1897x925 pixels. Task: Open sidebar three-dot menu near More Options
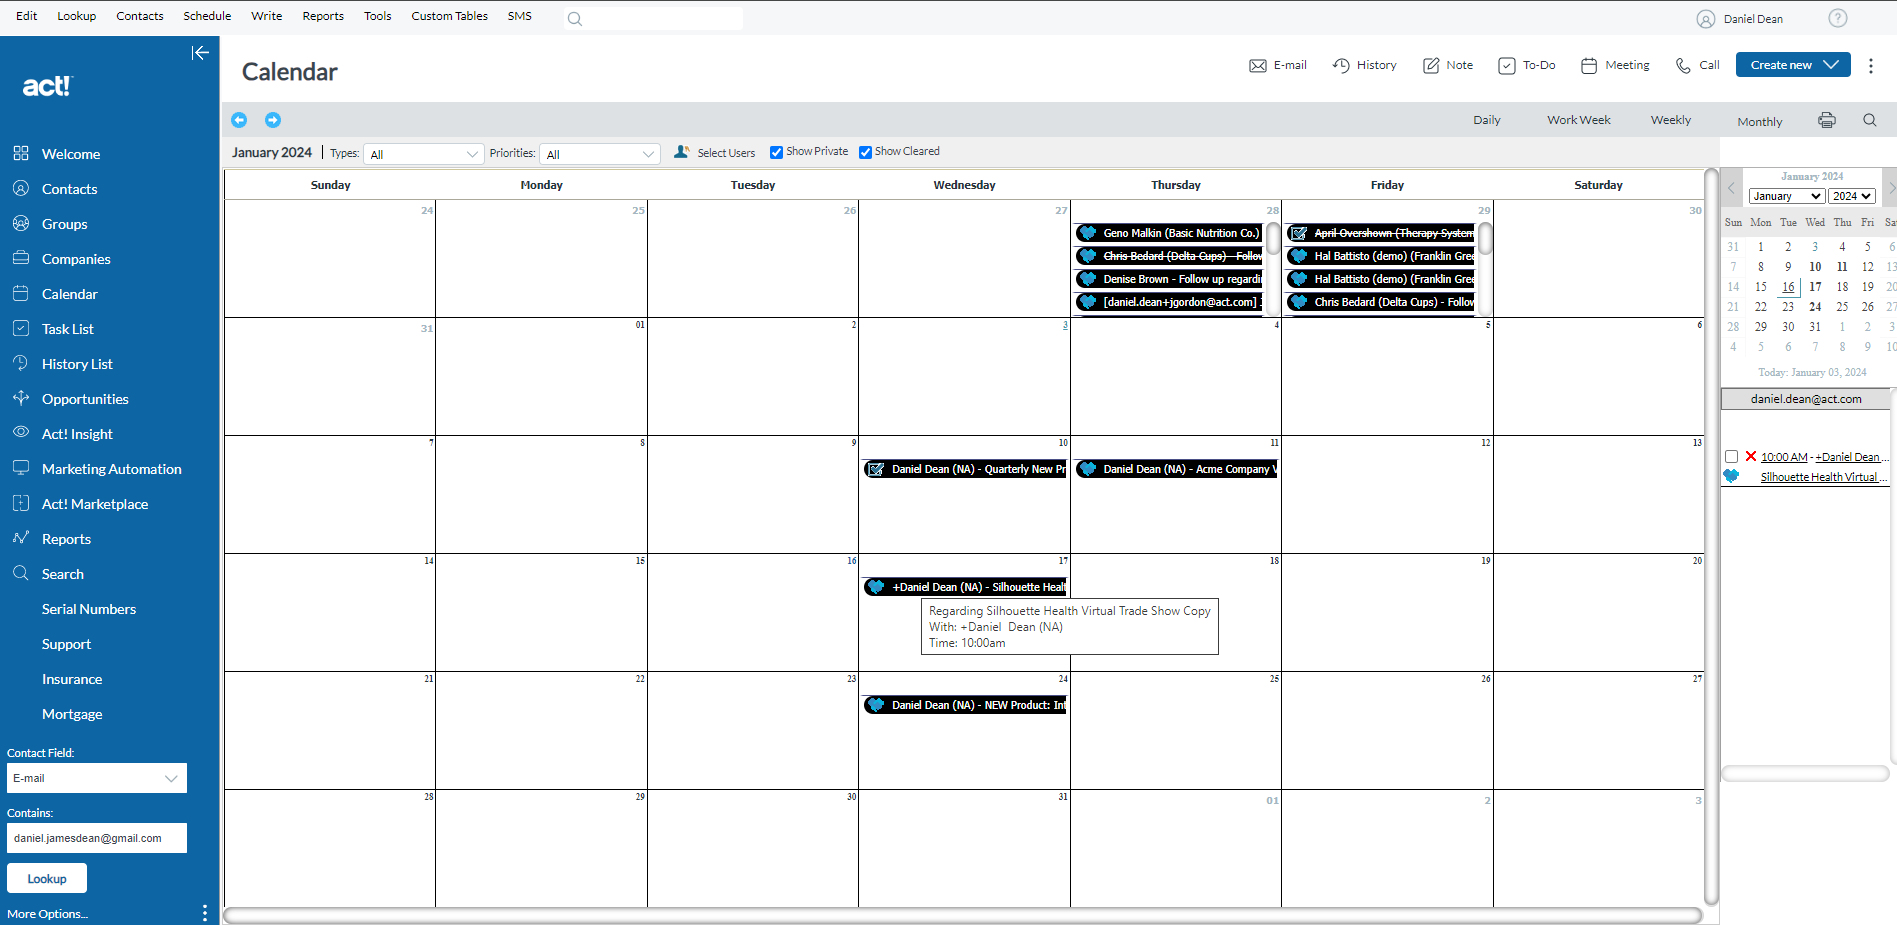205,913
